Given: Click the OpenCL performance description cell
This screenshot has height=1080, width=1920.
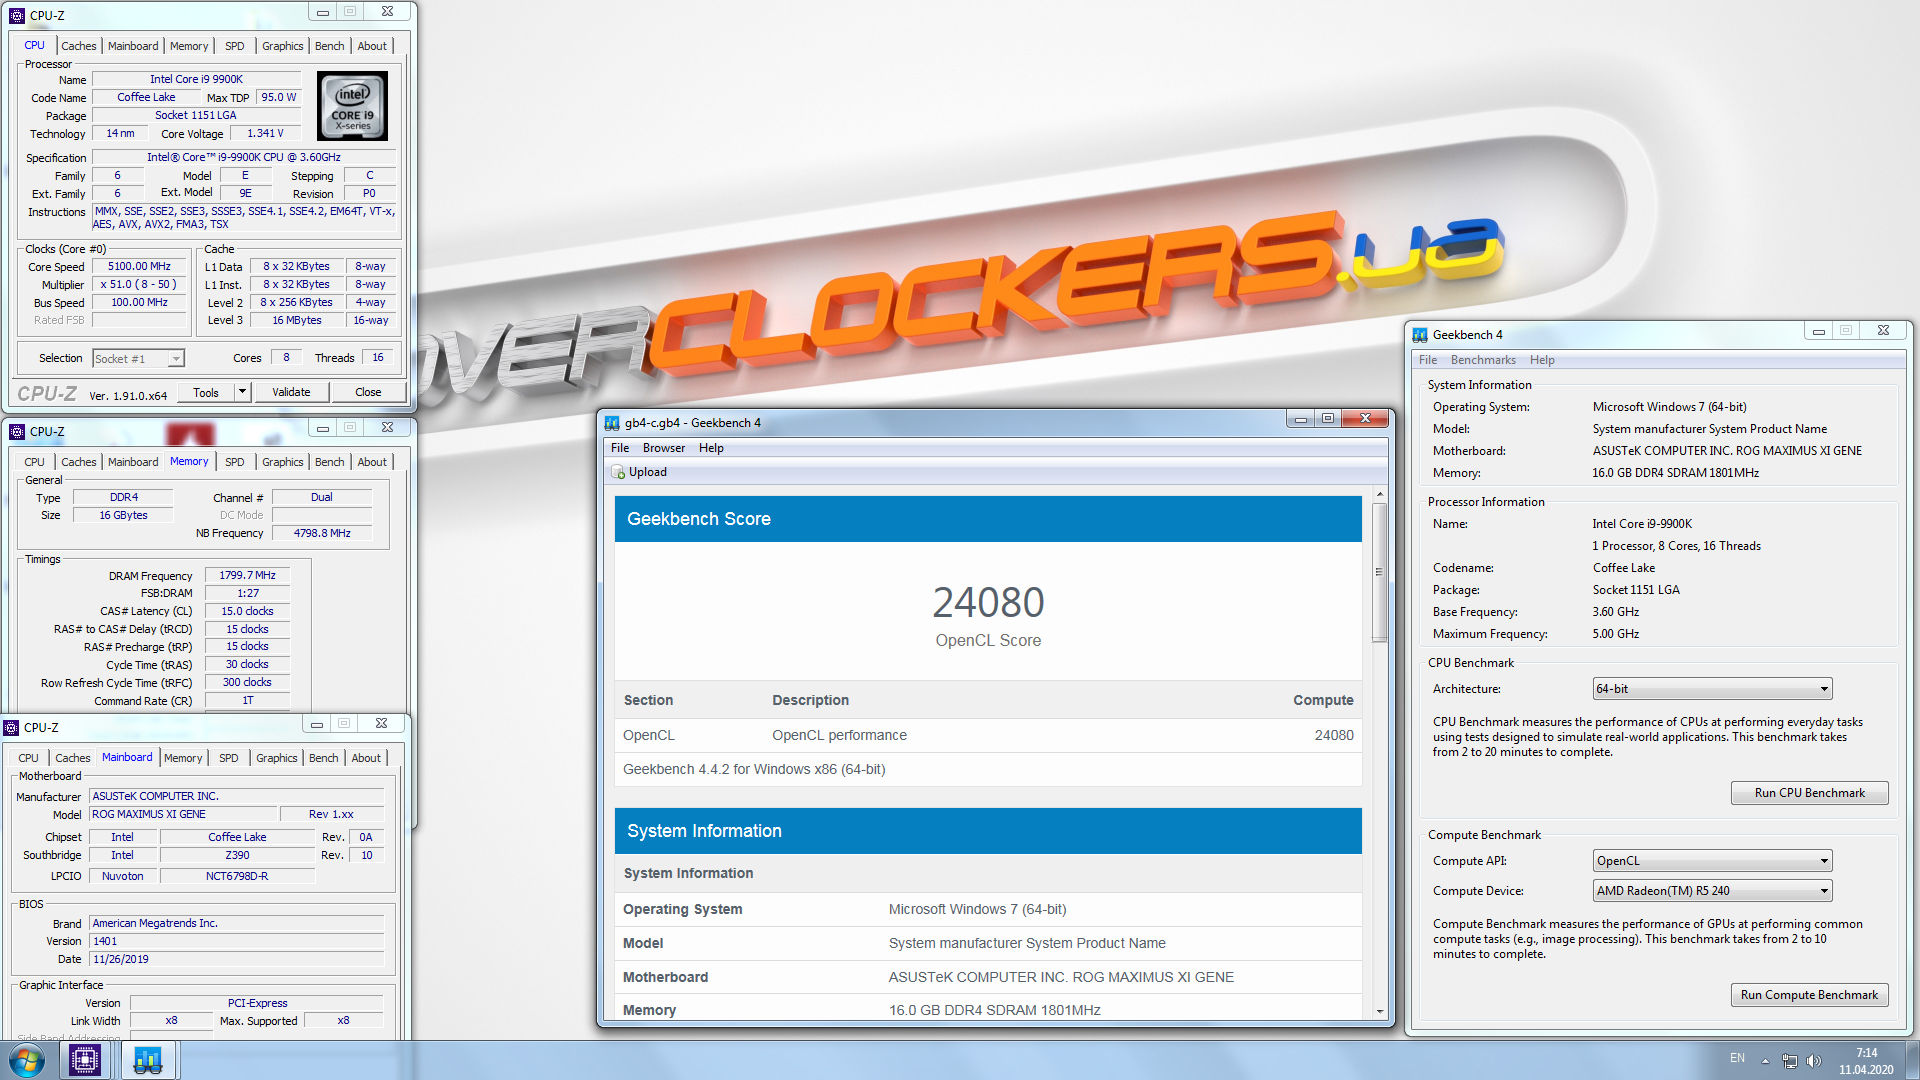Looking at the screenshot, I should pyautogui.click(x=839, y=735).
